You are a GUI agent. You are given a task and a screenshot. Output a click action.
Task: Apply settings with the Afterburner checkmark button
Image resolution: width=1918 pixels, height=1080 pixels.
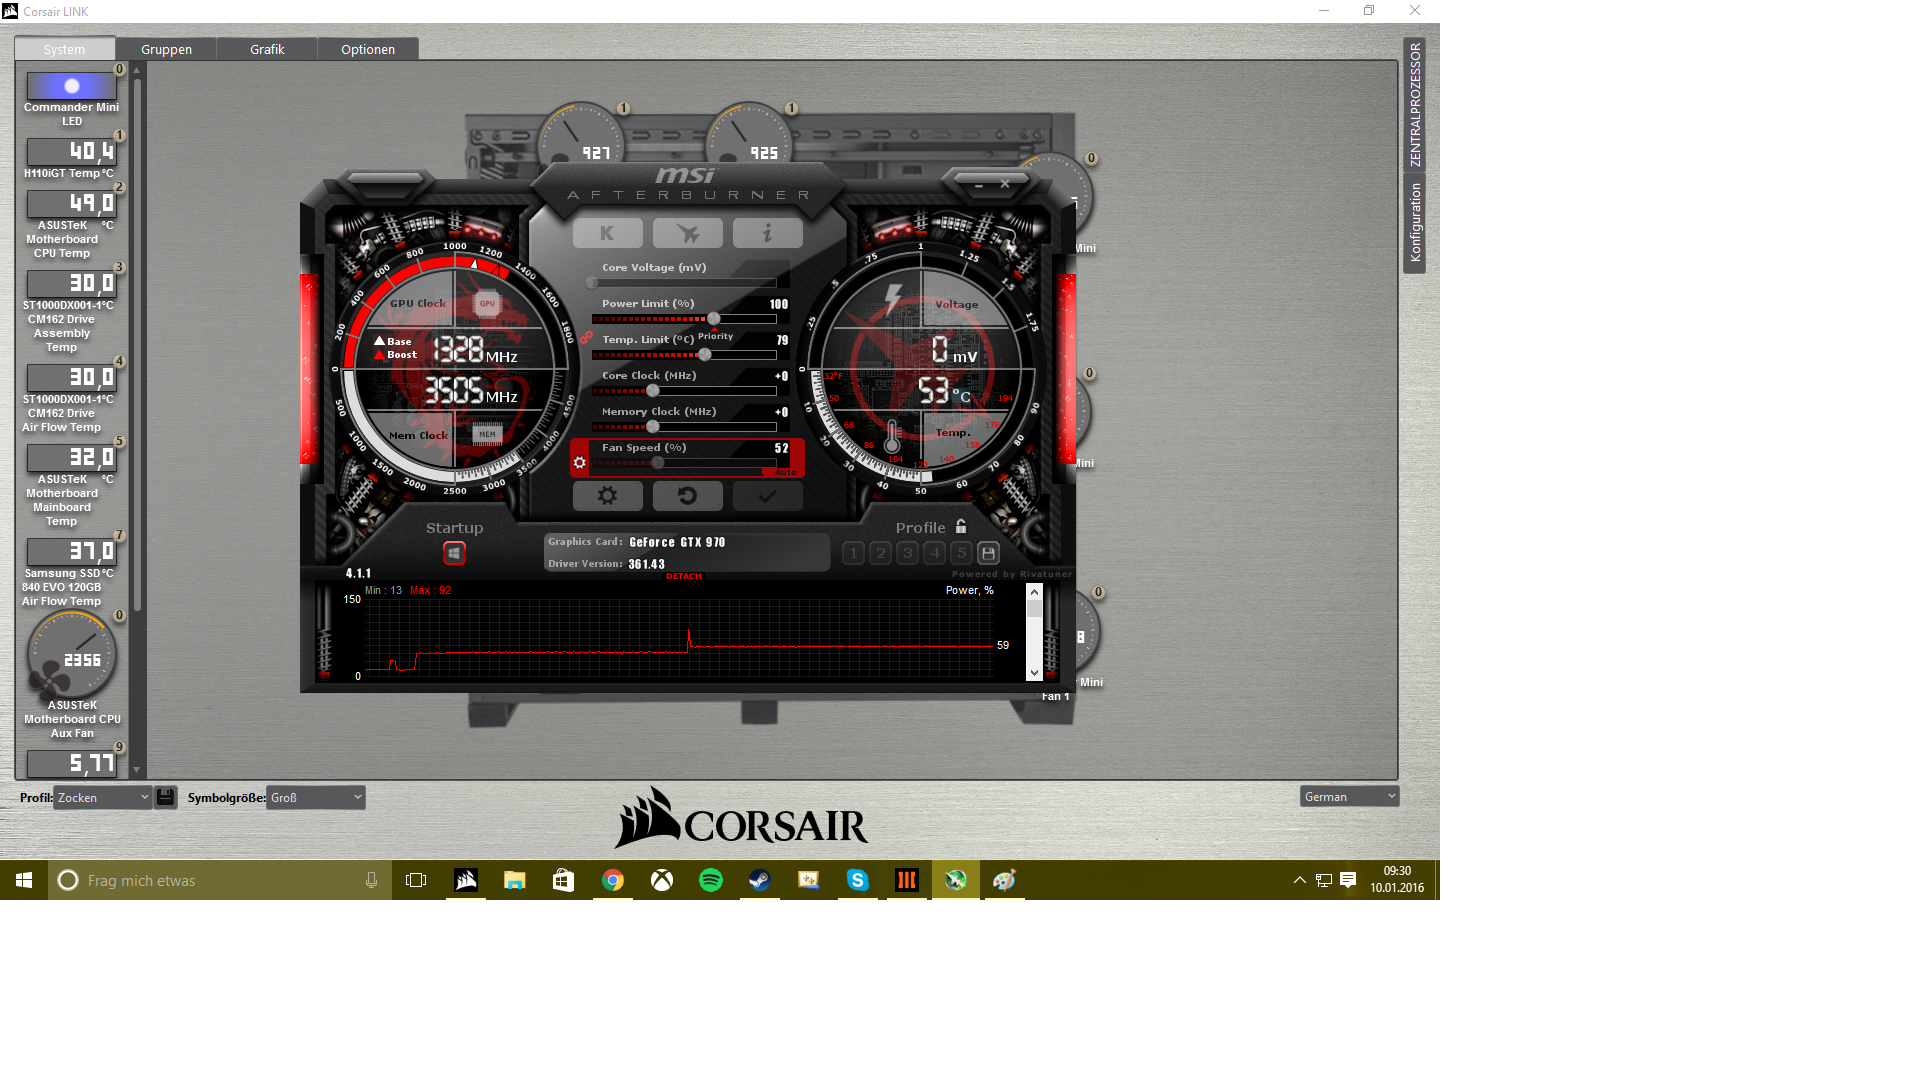point(767,495)
